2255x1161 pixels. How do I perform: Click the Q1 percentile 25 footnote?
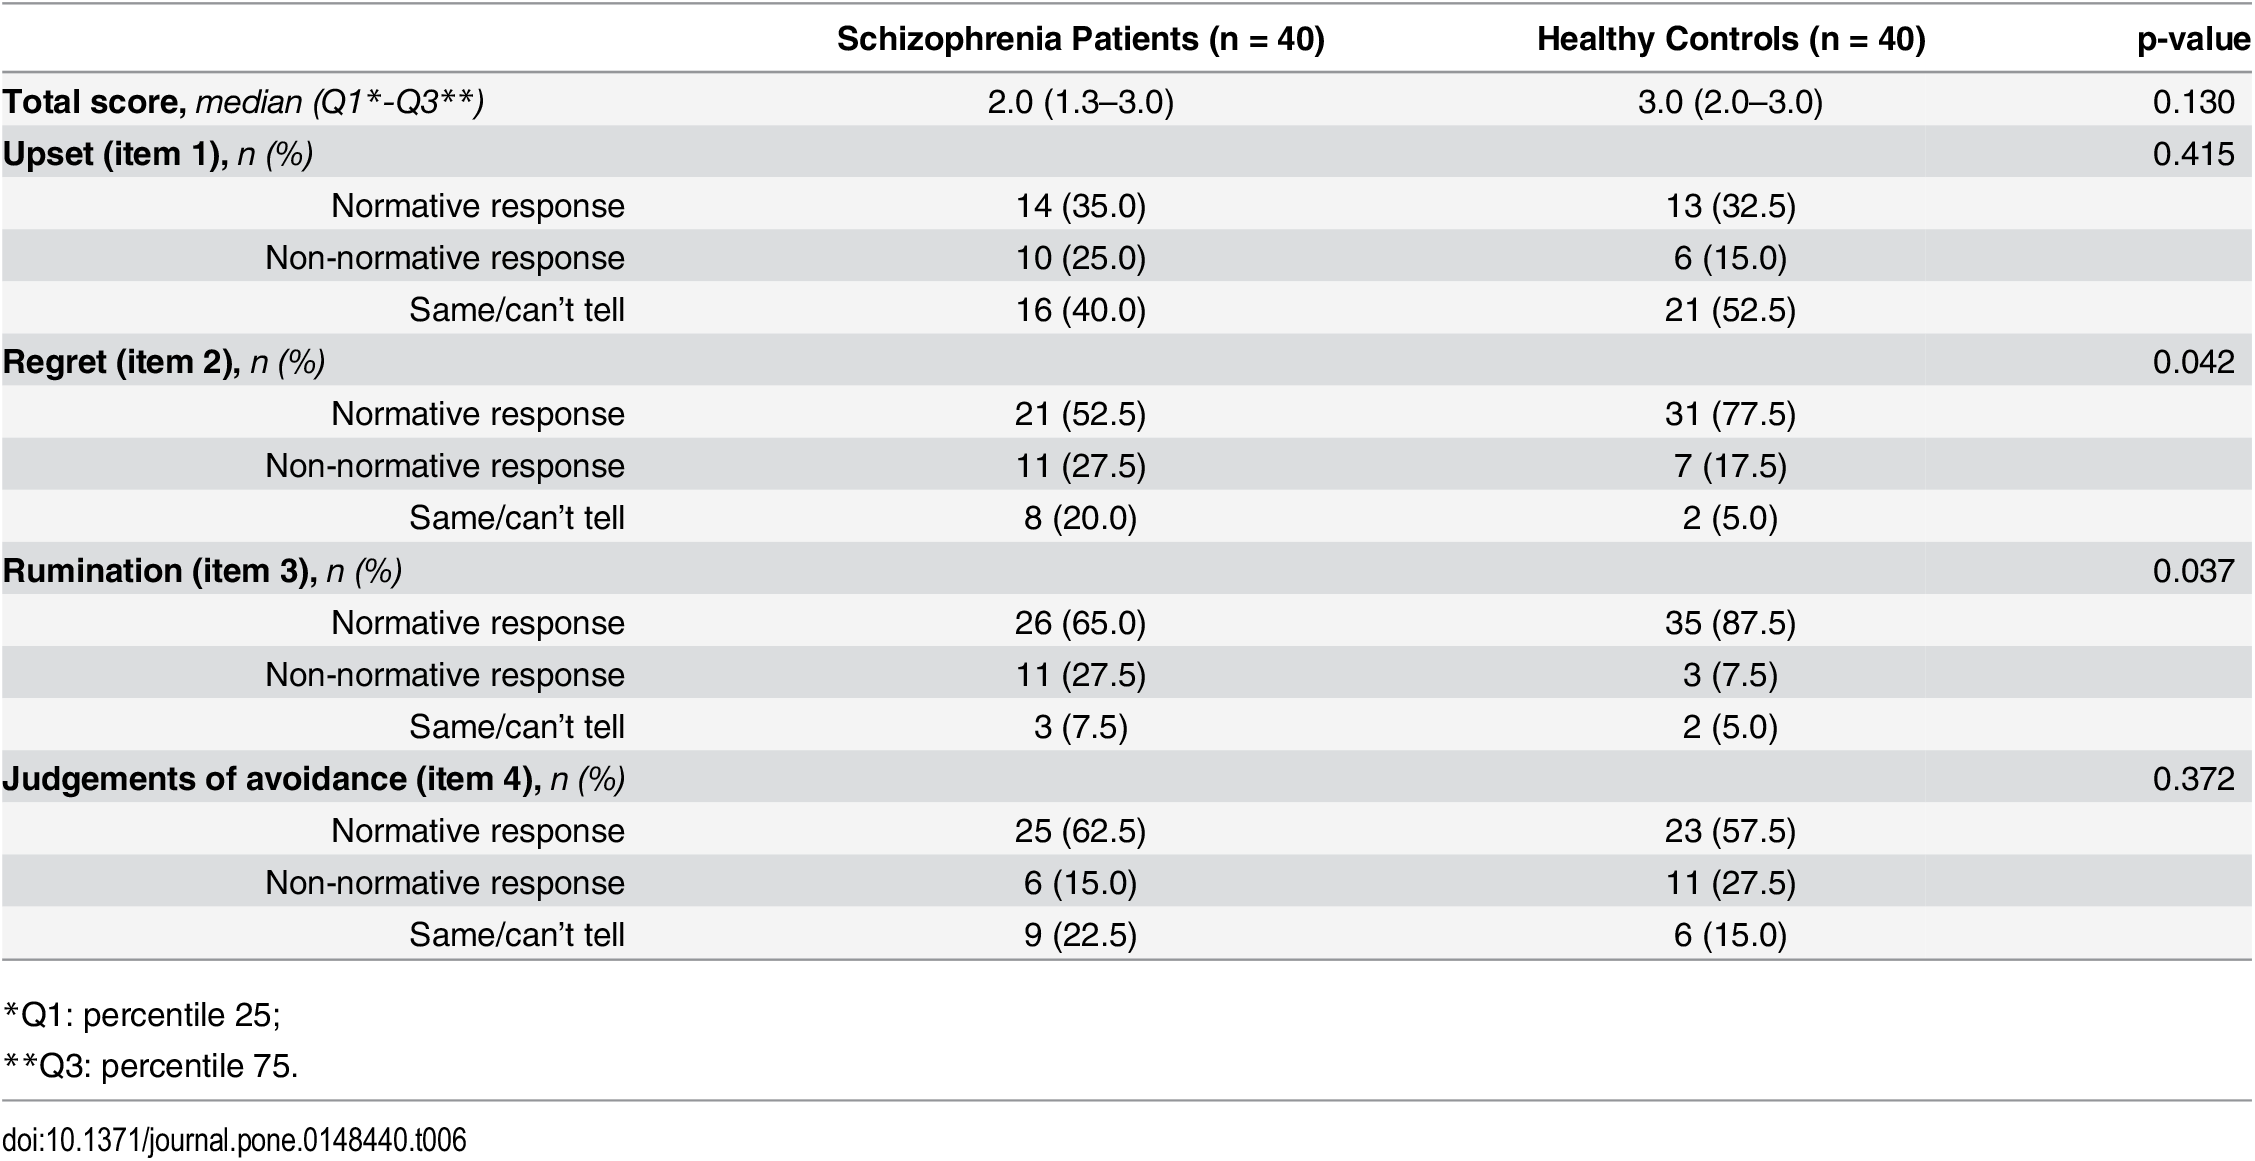pos(142,1015)
